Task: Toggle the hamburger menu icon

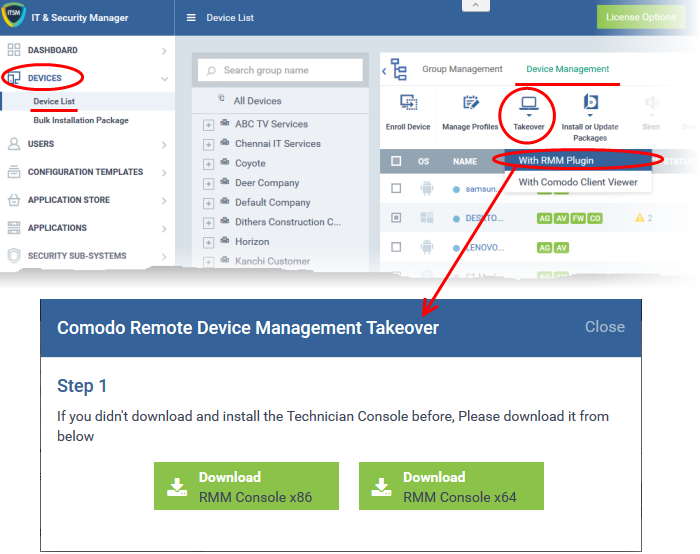Action: pyautogui.click(x=191, y=18)
